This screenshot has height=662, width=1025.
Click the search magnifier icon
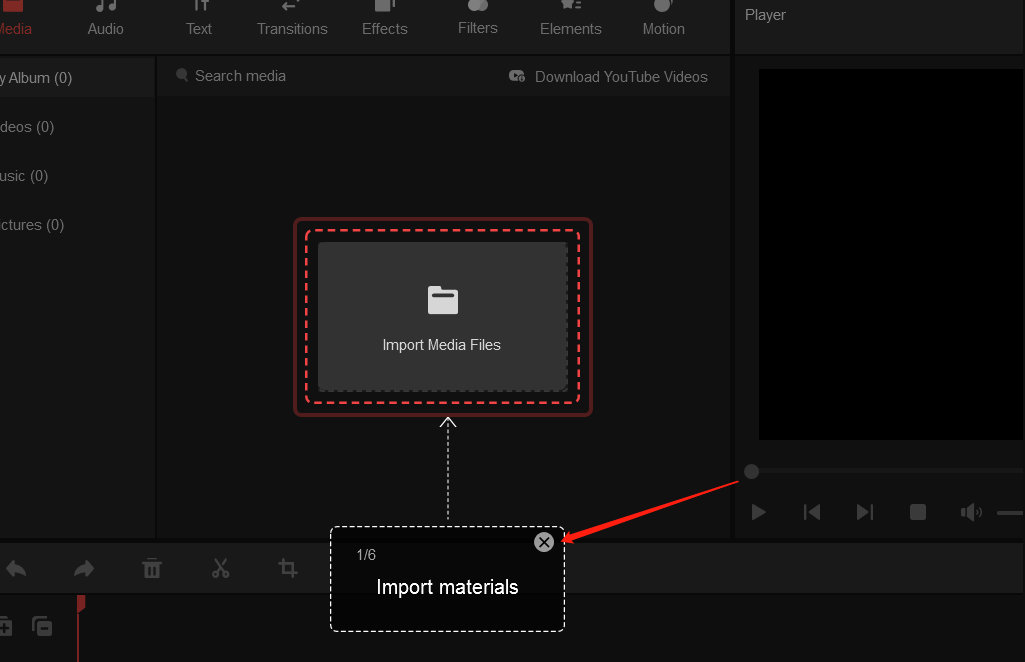coord(182,75)
